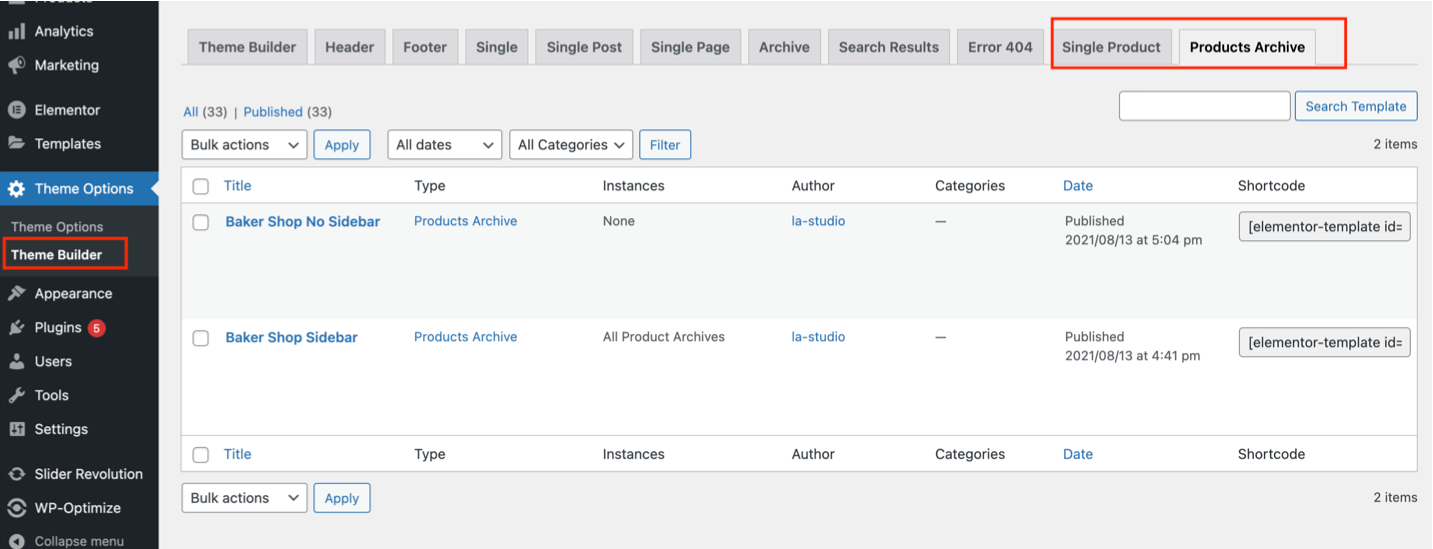Open the All Categories dropdown

tap(570, 145)
